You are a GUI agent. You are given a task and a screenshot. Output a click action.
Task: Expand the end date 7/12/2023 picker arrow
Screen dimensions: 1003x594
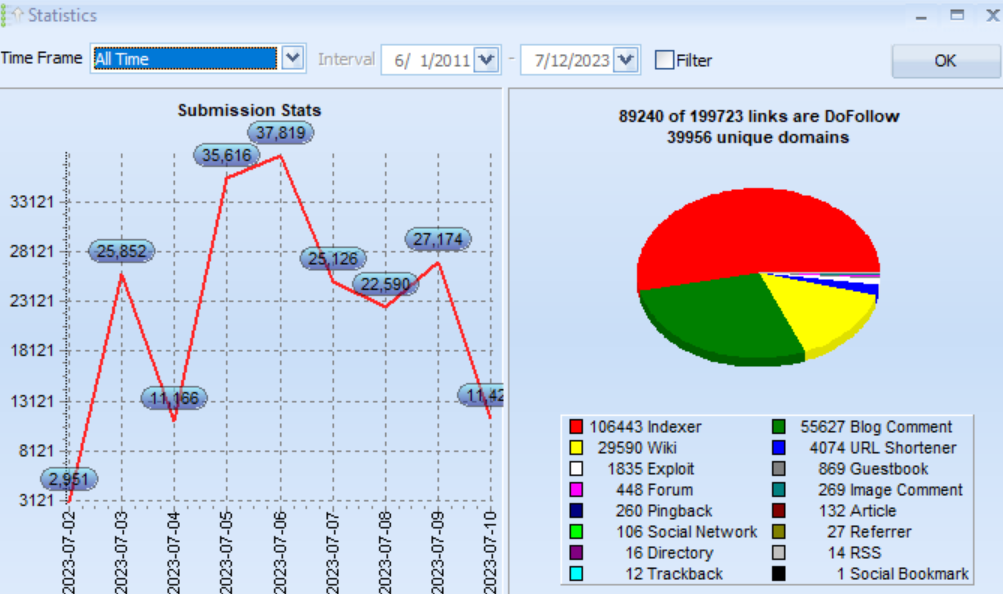[x=626, y=60]
